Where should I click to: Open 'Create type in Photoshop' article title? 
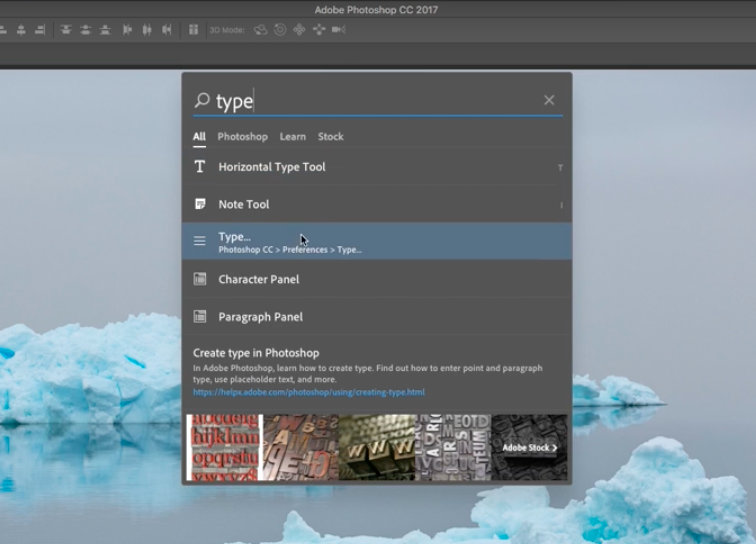[x=256, y=353]
